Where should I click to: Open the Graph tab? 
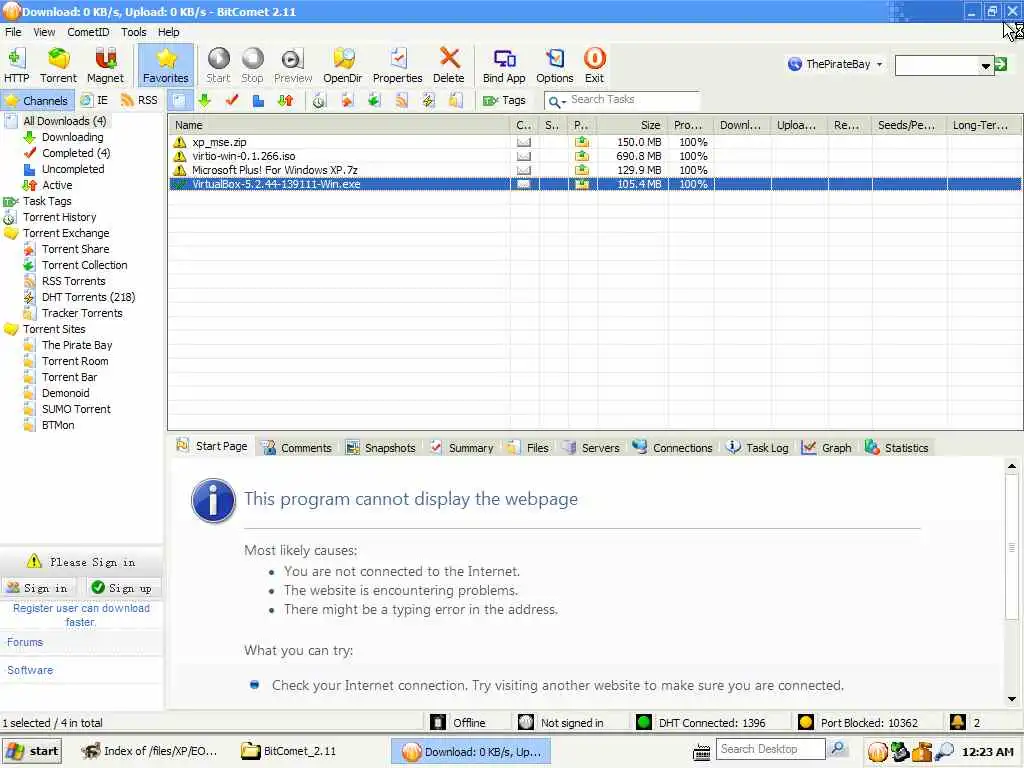(x=827, y=447)
